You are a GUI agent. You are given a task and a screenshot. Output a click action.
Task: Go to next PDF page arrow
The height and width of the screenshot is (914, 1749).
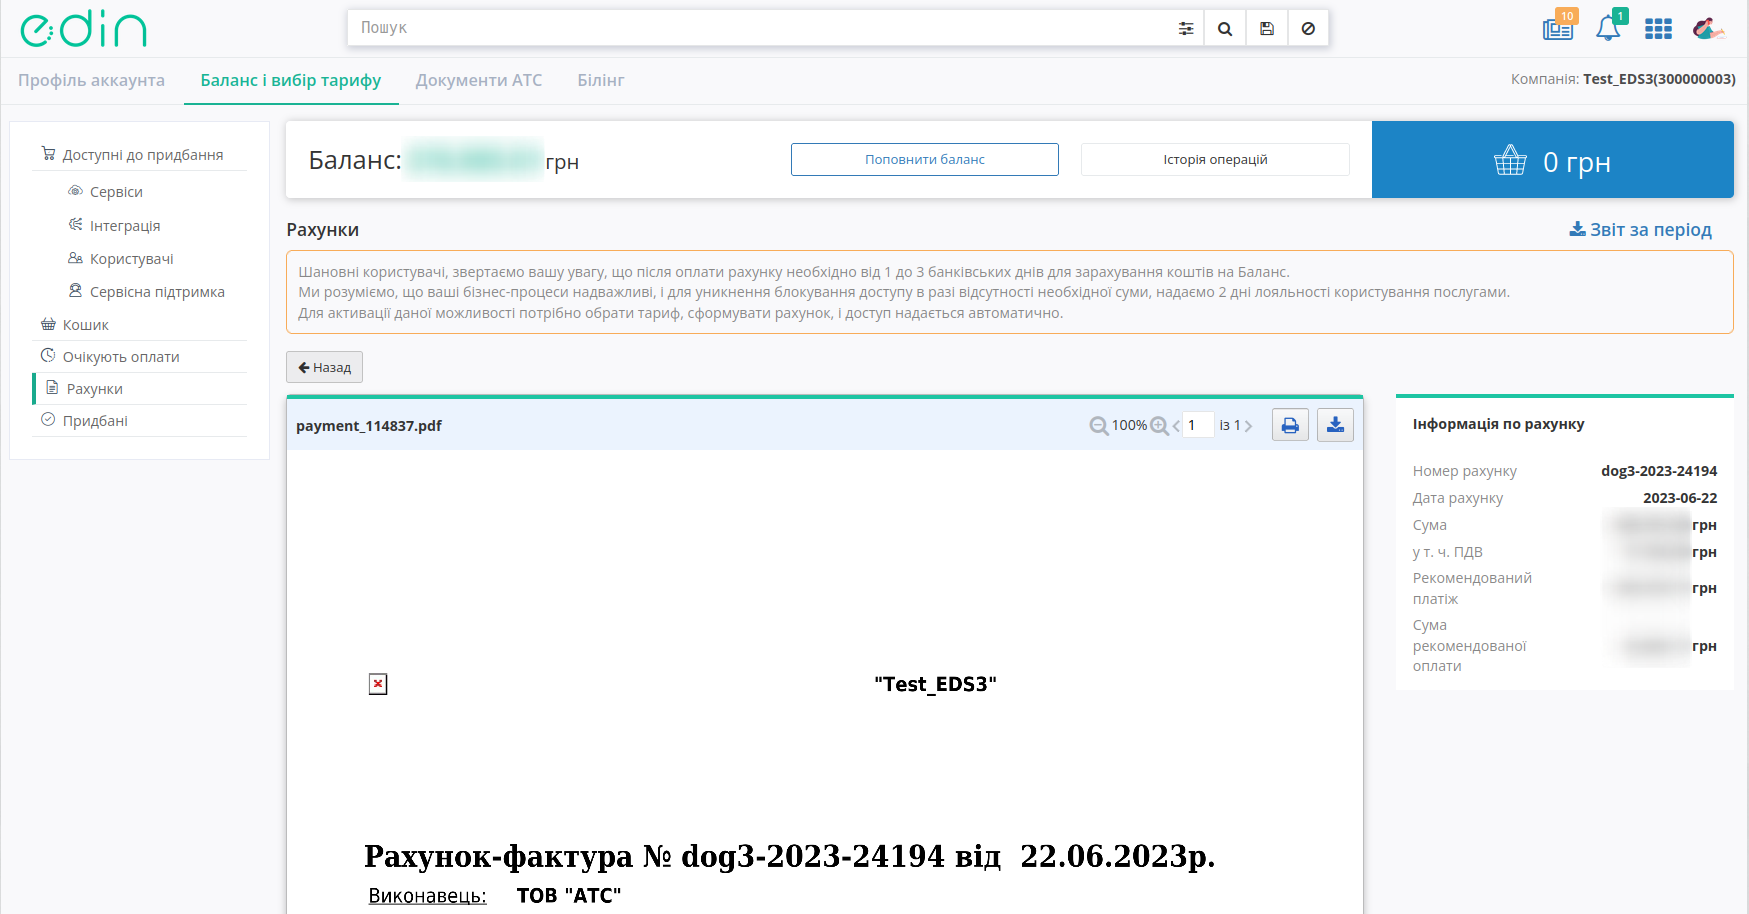pyautogui.click(x=1248, y=426)
